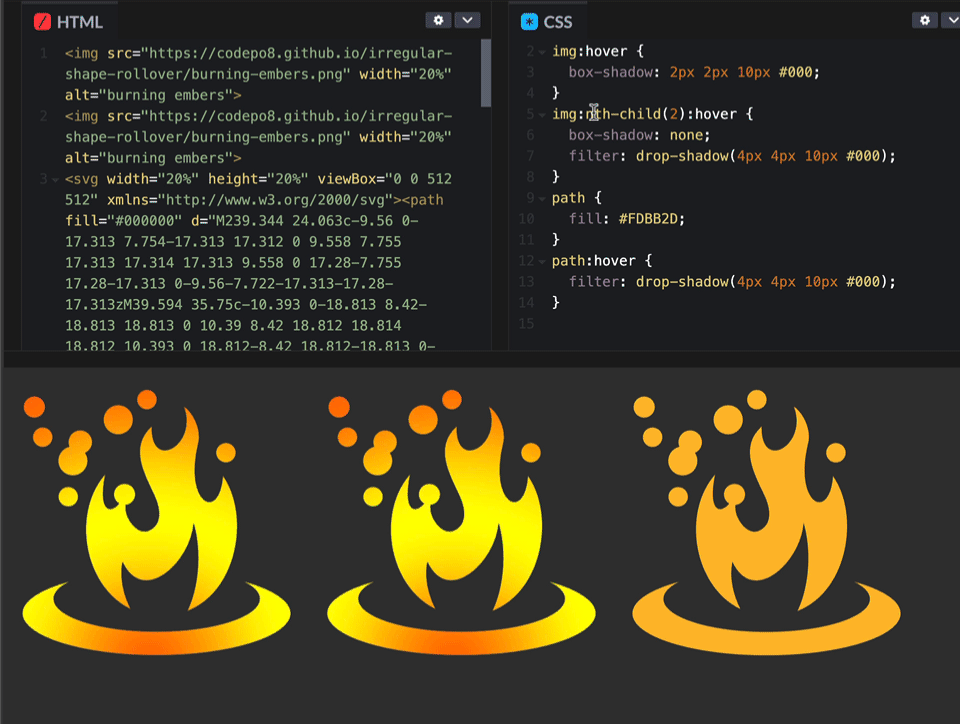Switch to the CSS editor tab
Screen dimensions: 960x724
557,21
